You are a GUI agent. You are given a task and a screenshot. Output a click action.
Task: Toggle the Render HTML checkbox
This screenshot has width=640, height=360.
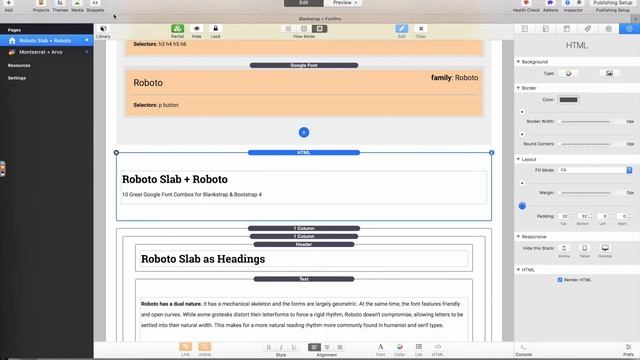click(x=560, y=280)
